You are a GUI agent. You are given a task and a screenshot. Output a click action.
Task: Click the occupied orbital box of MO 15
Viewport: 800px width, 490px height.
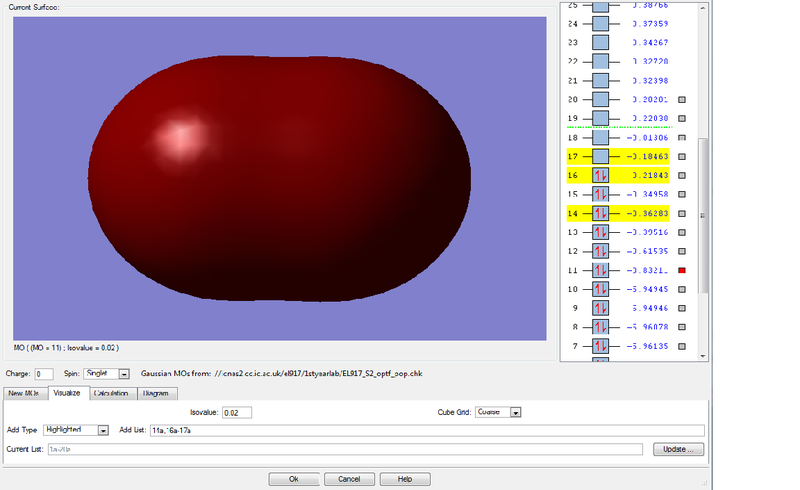(x=601, y=194)
